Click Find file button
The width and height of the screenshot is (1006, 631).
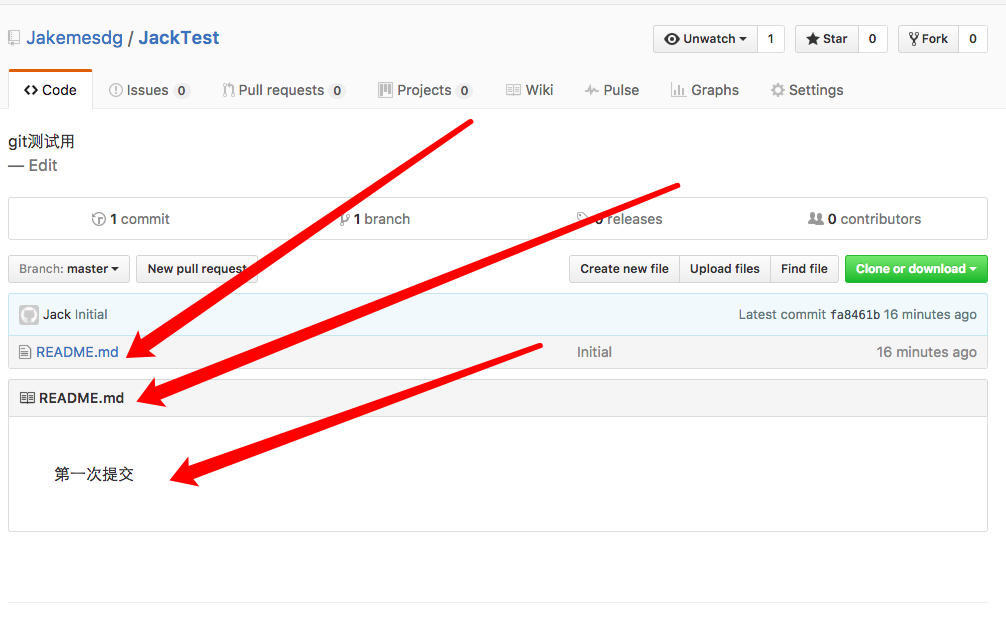pyautogui.click(x=805, y=269)
